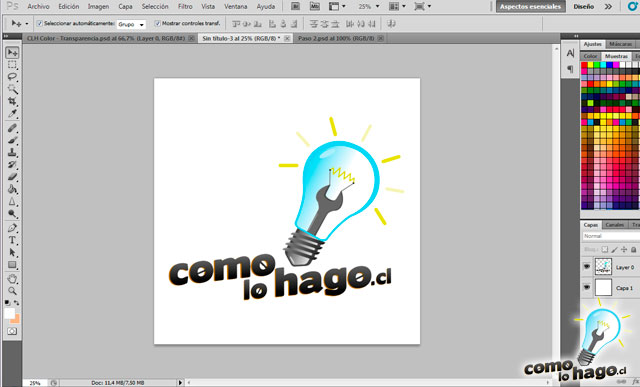This screenshot has height=387, width=640.
Task: Click the background color swatch
Action: pyautogui.click(x=16, y=320)
